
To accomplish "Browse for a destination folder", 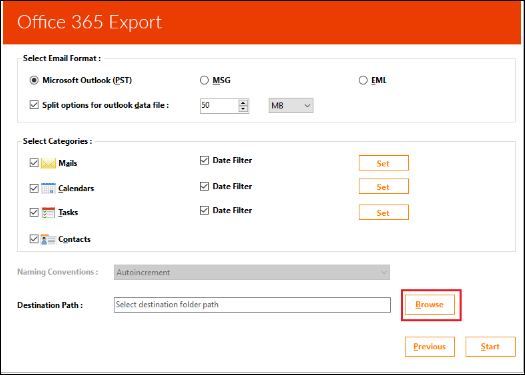I will pos(430,305).
